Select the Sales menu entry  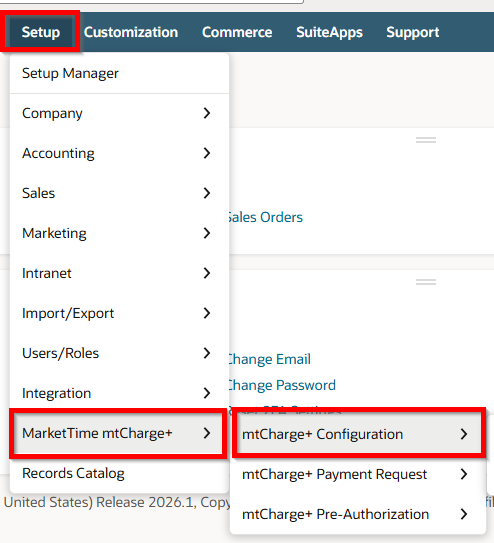click(x=119, y=193)
